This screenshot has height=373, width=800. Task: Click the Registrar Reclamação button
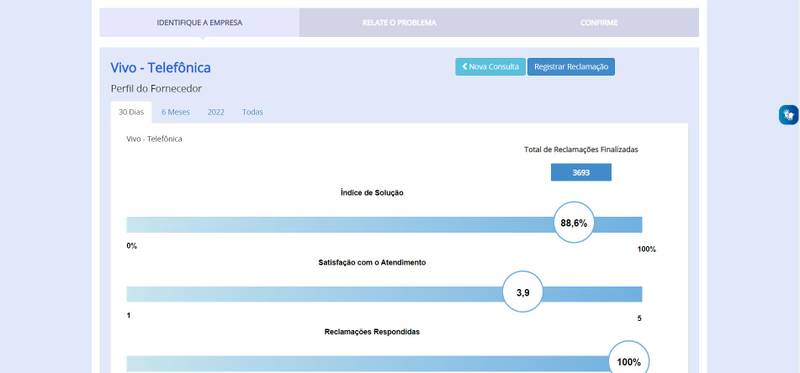coord(571,67)
